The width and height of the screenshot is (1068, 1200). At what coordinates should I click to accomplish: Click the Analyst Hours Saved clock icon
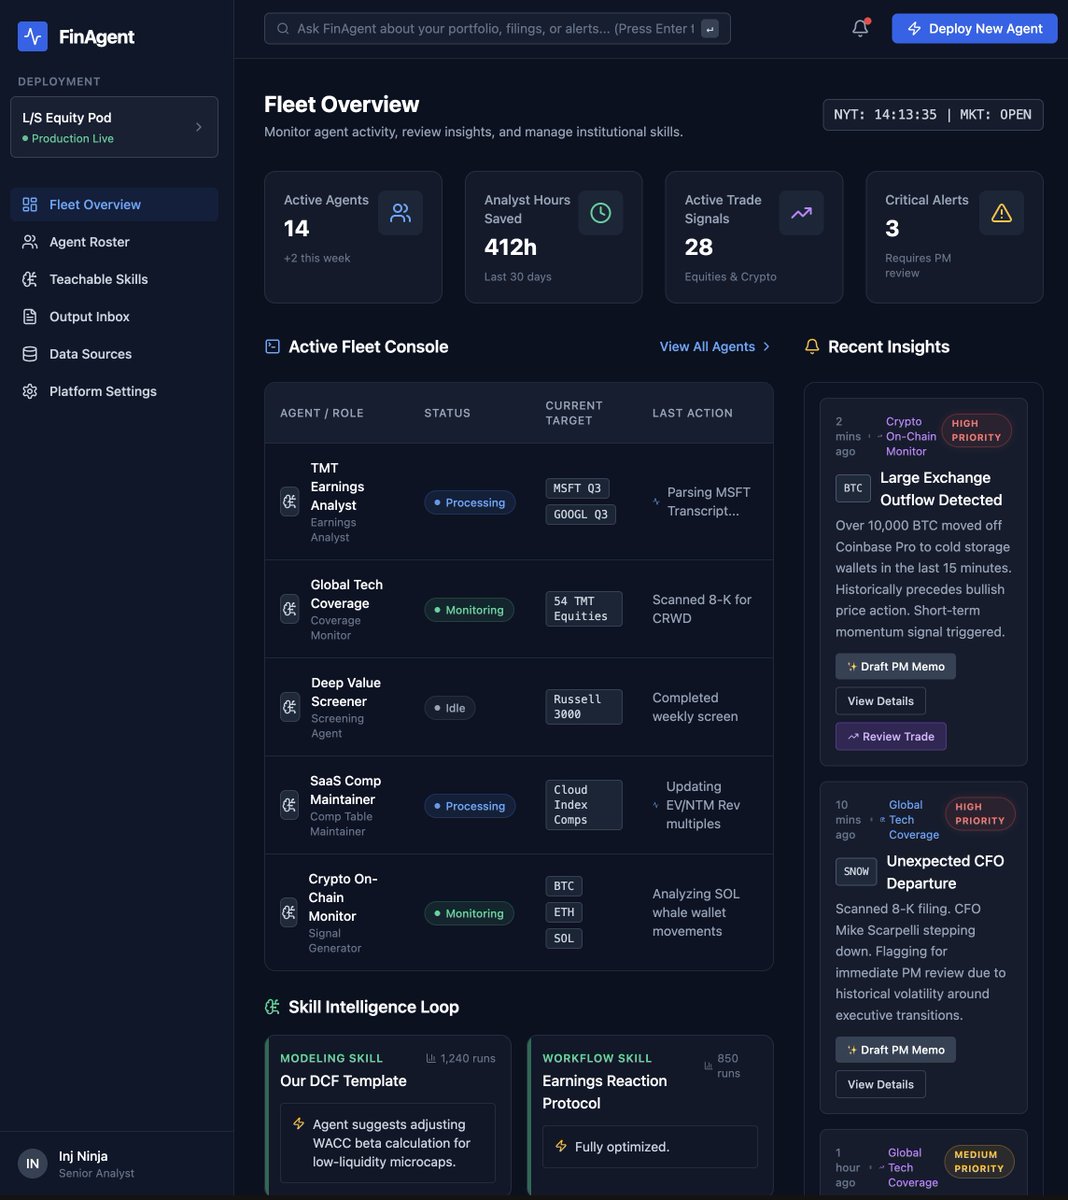pos(600,213)
